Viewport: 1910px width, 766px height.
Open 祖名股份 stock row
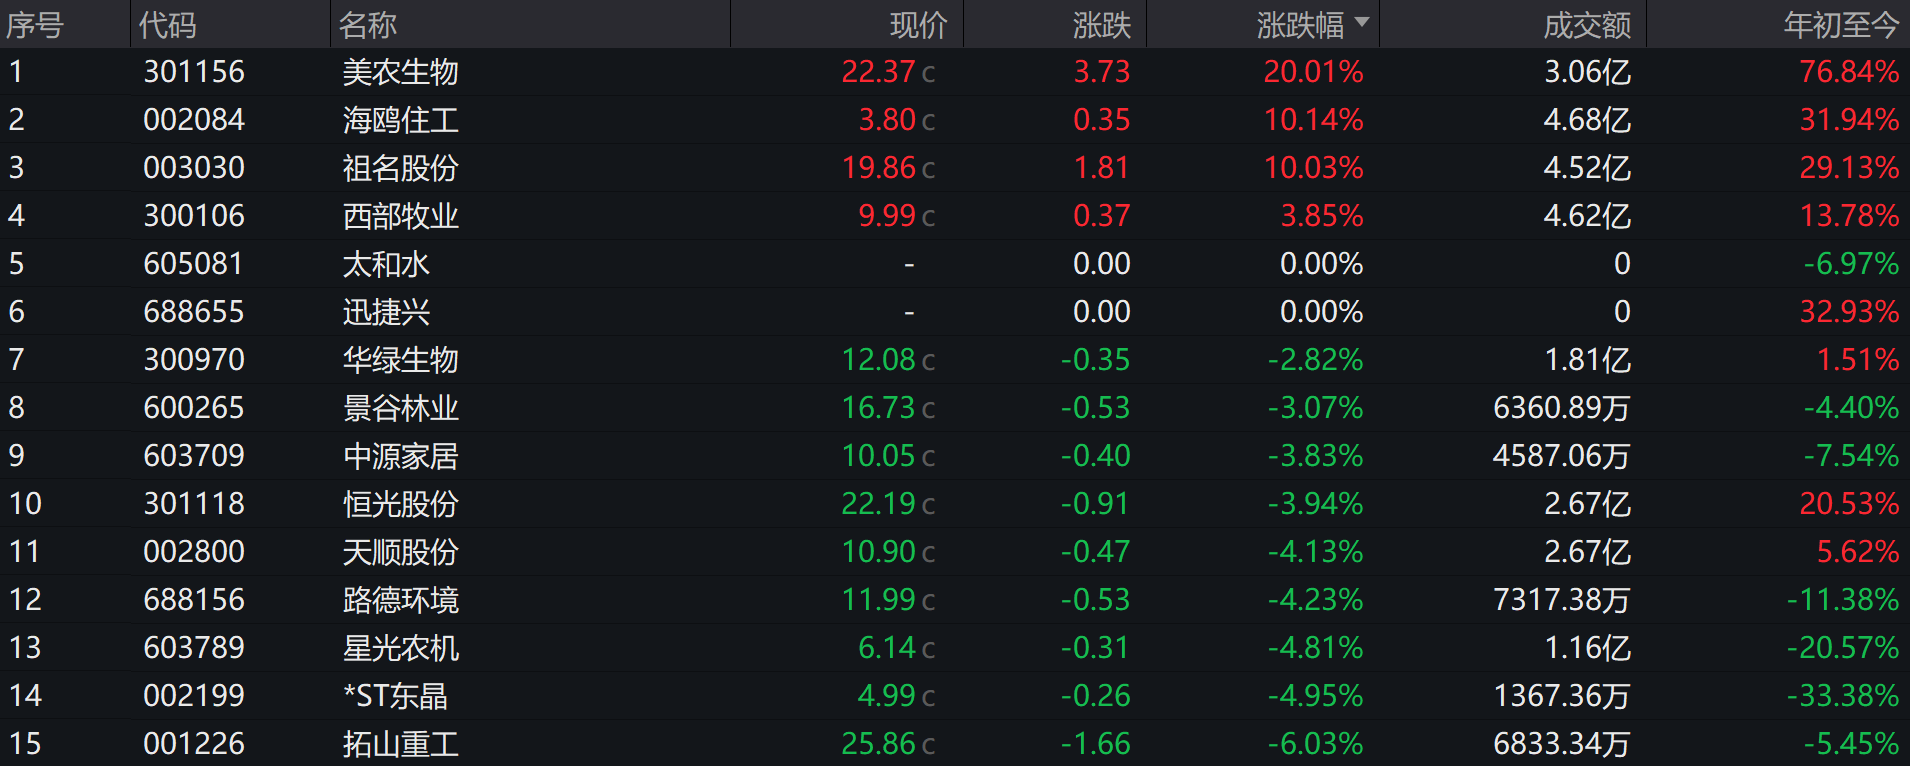(x=400, y=168)
